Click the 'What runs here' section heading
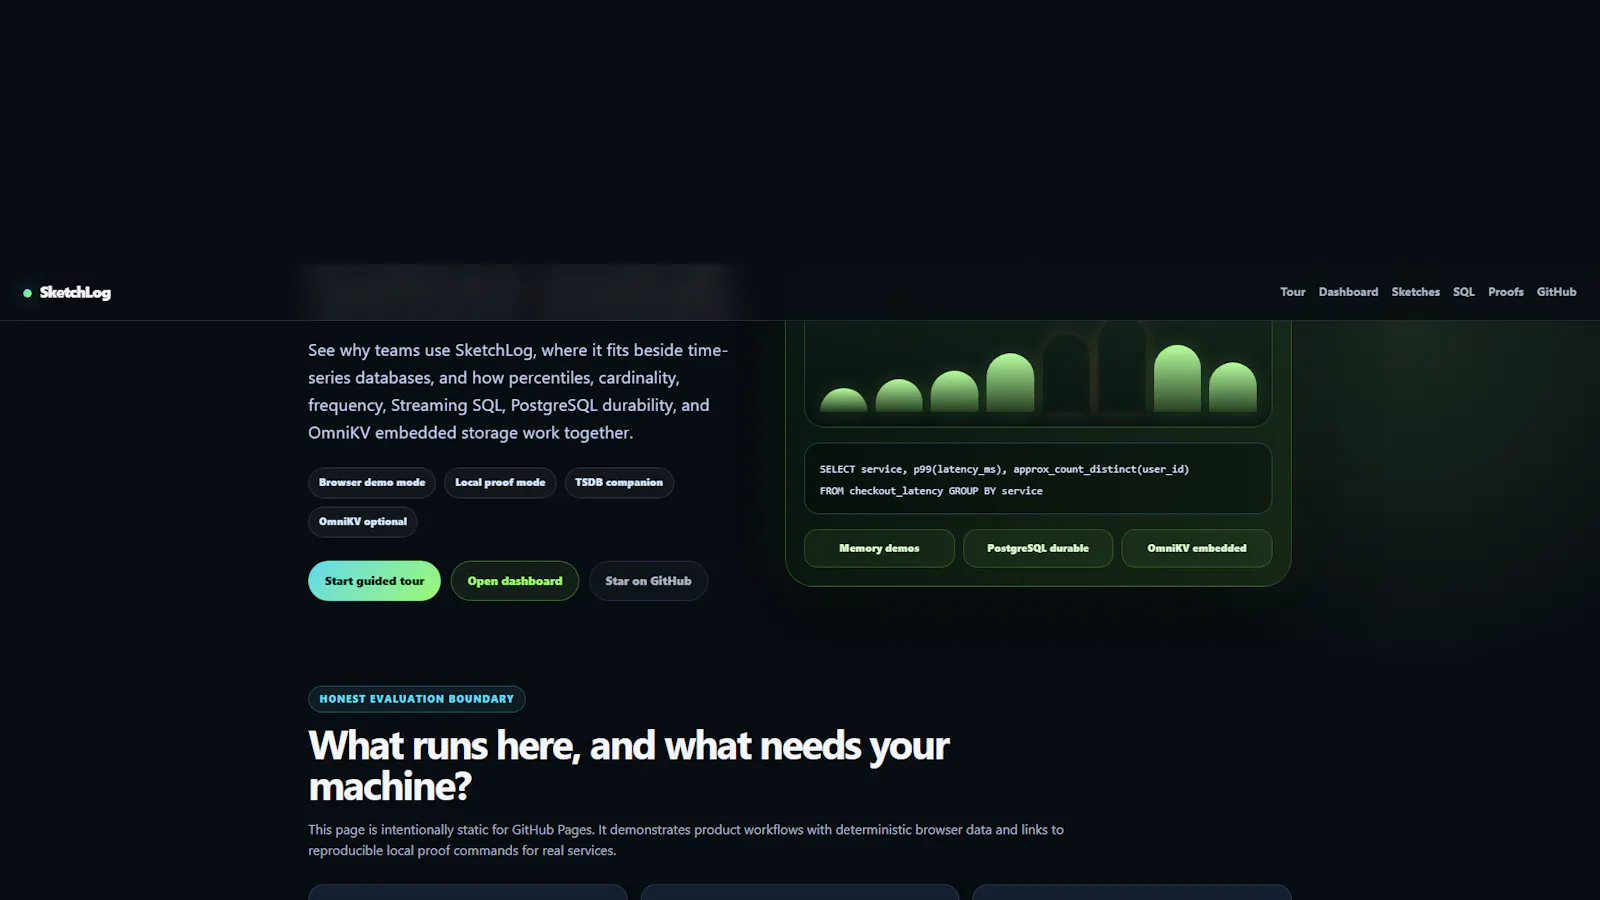 629,766
